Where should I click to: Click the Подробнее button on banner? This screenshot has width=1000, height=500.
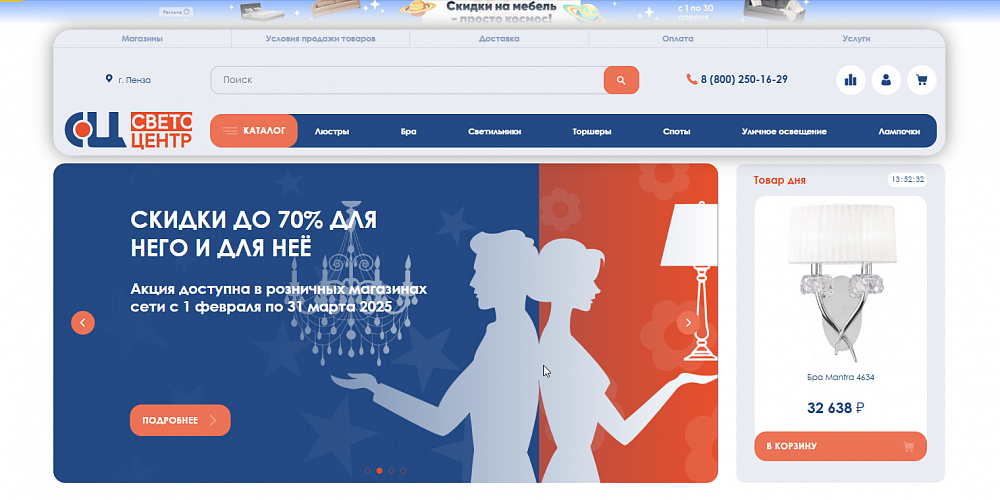(180, 420)
